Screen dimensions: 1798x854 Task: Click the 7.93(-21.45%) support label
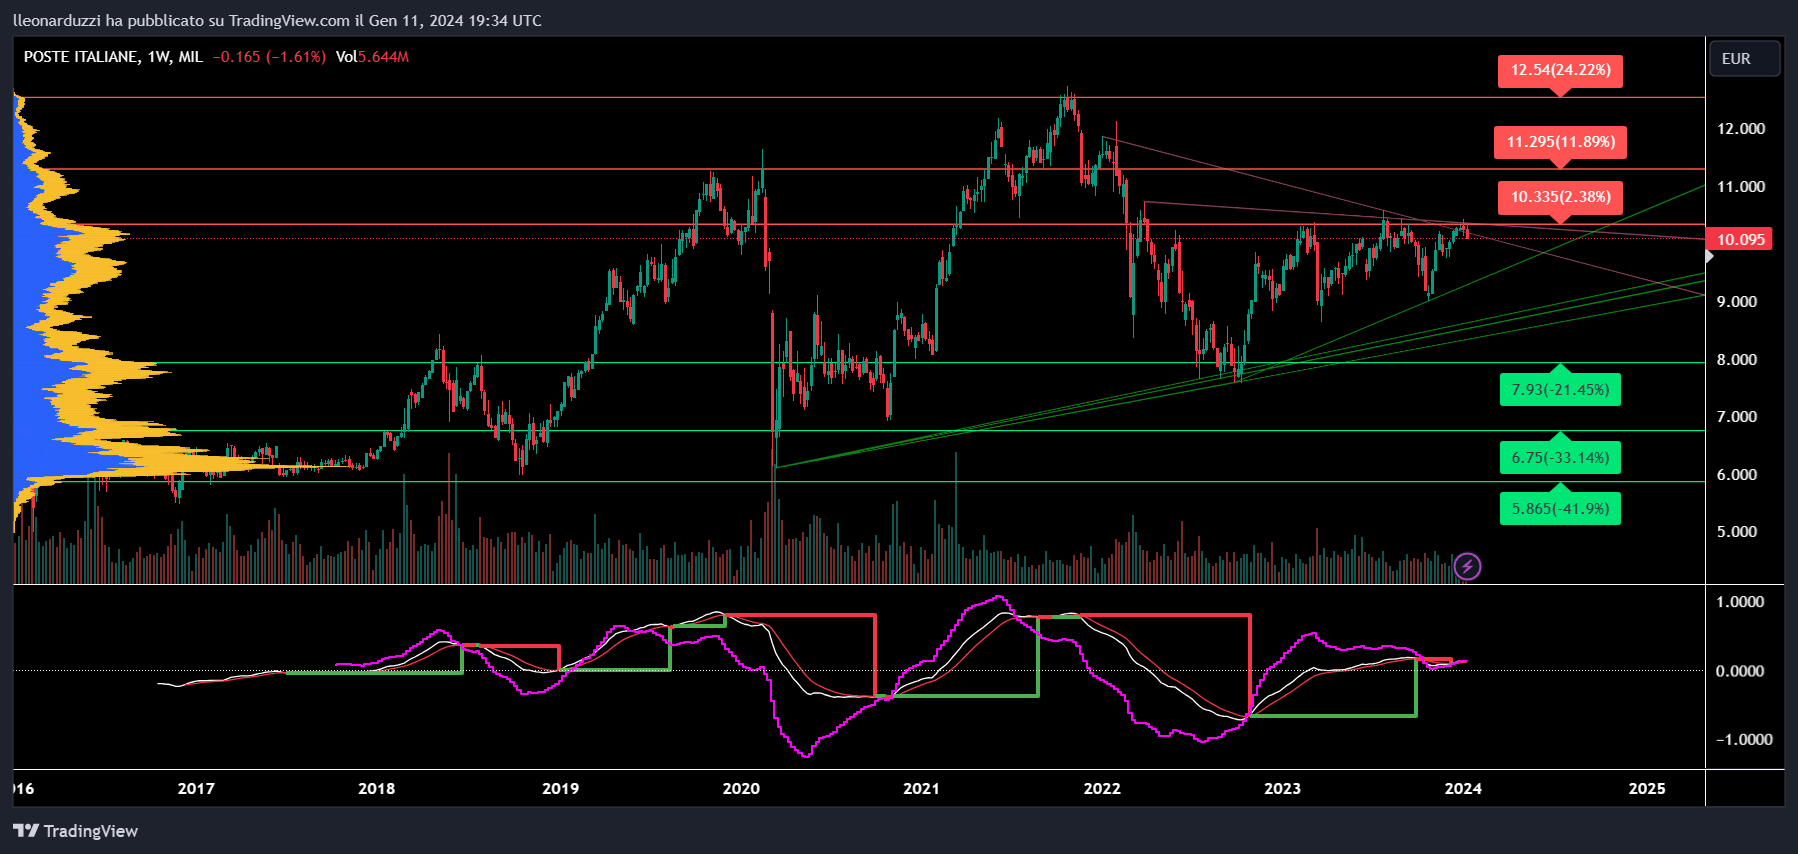[1560, 390]
